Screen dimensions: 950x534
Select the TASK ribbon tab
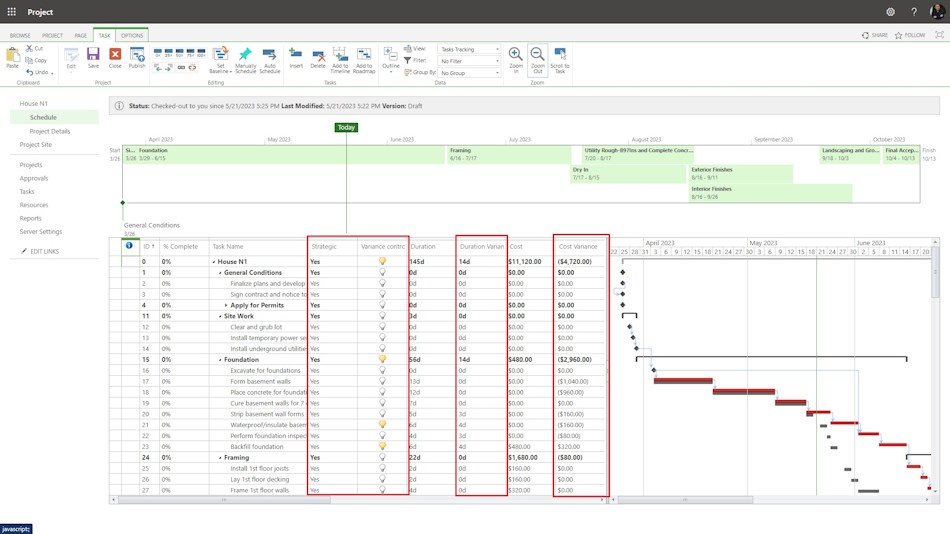click(x=104, y=35)
